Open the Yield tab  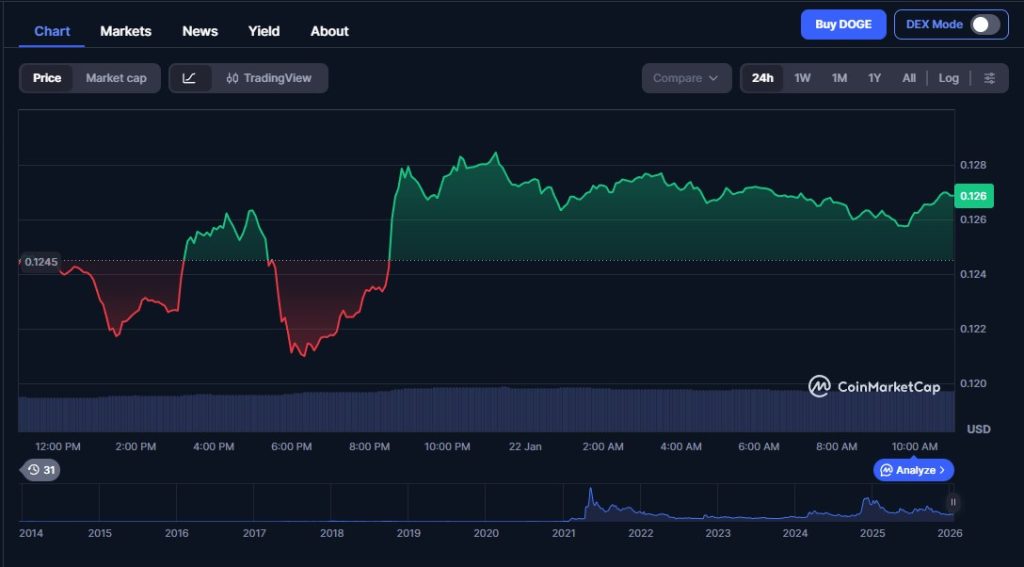click(264, 31)
